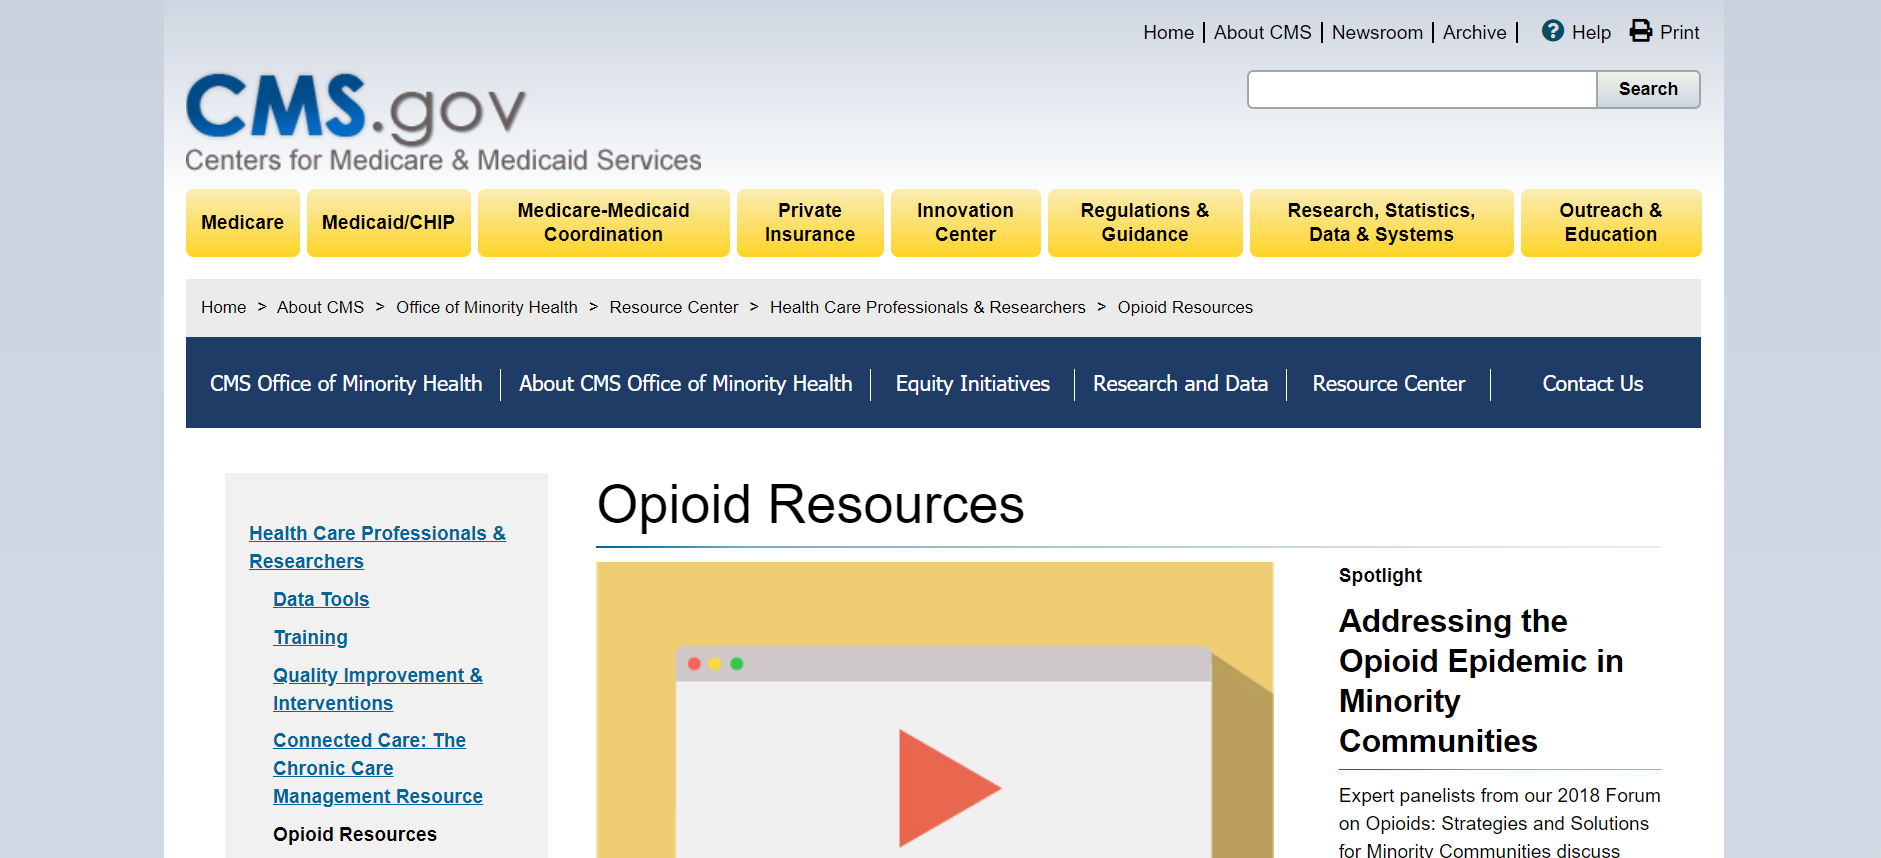Image resolution: width=1881 pixels, height=858 pixels.
Task: Click the Home breadcrumb
Action: click(x=223, y=307)
